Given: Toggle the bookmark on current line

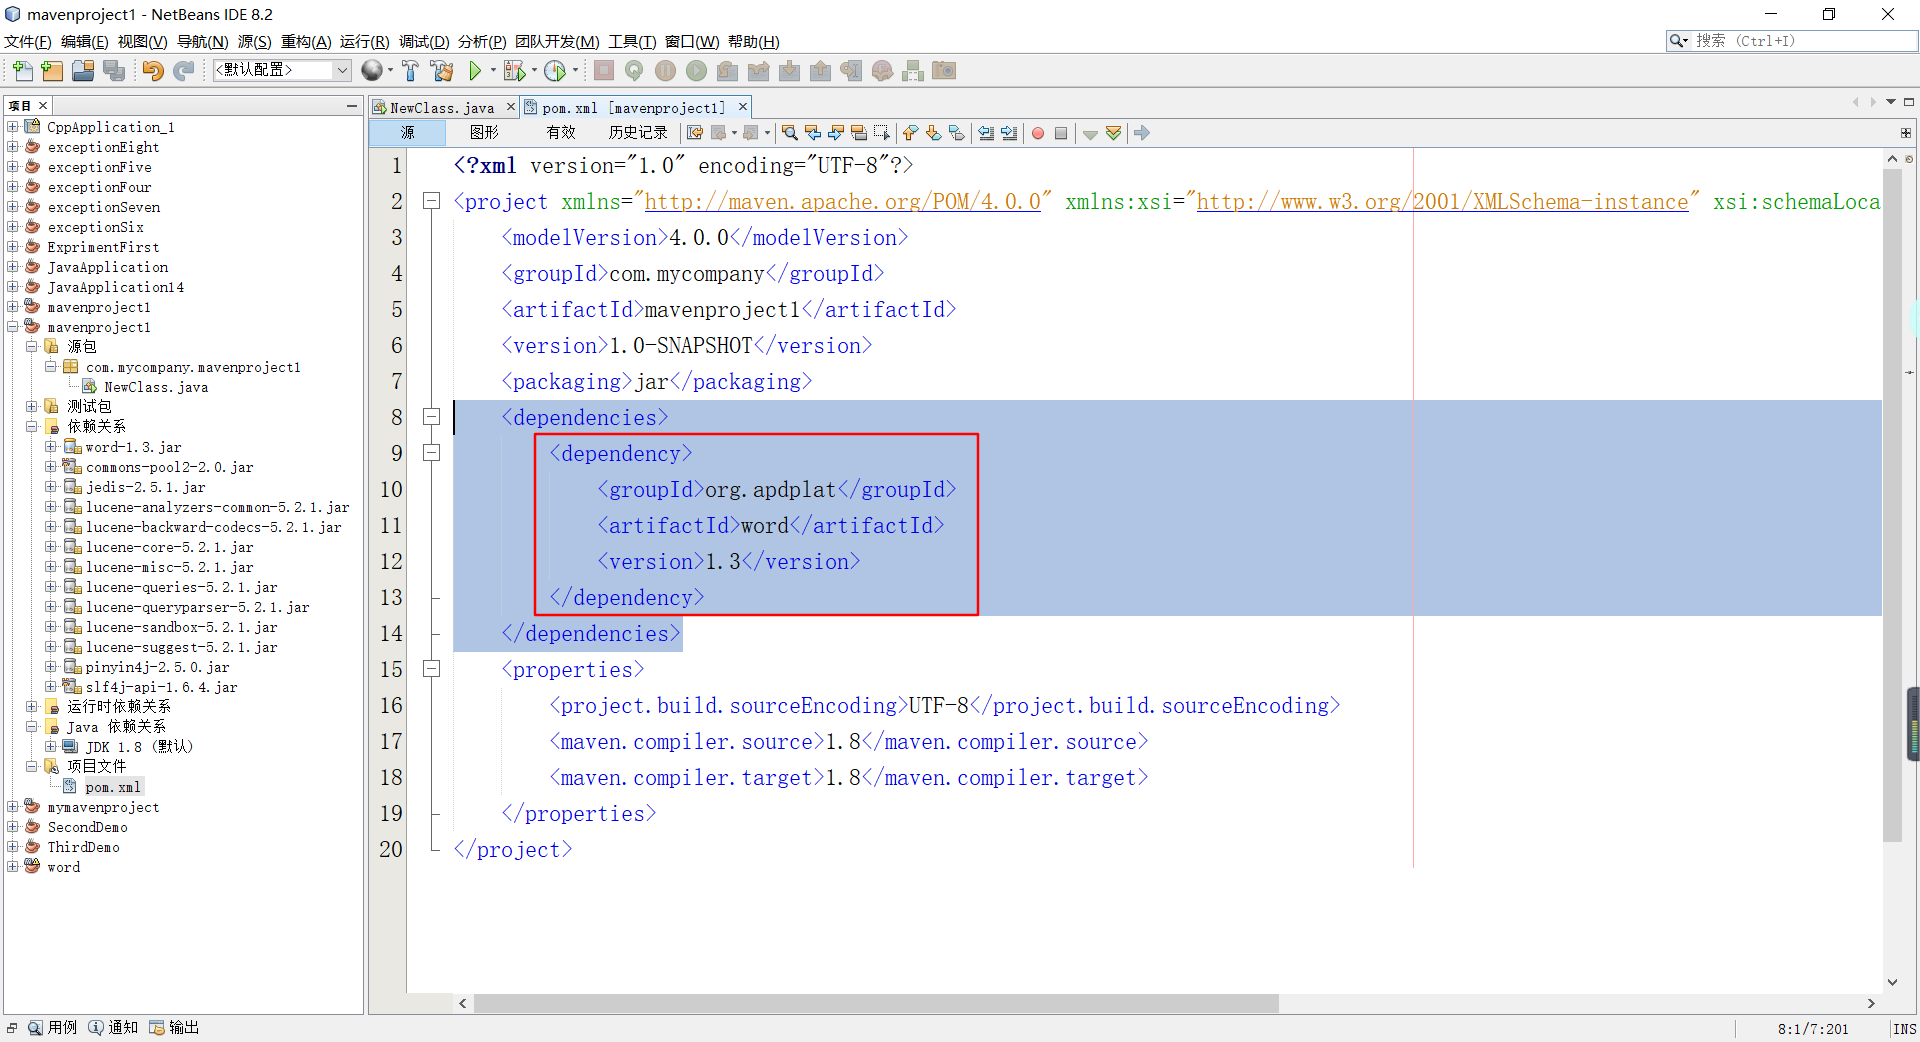Looking at the screenshot, I should tap(957, 133).
